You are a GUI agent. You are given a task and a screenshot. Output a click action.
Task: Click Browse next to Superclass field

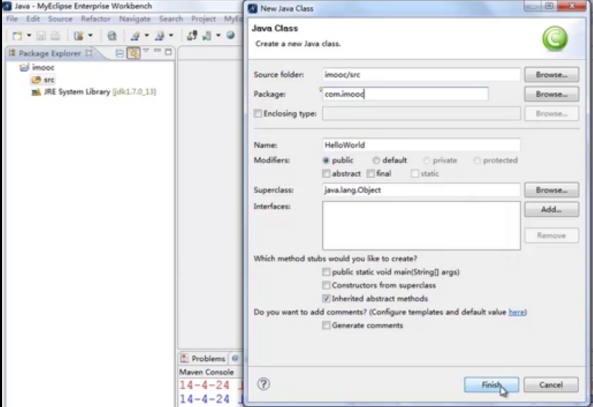(x=551, y=190)
